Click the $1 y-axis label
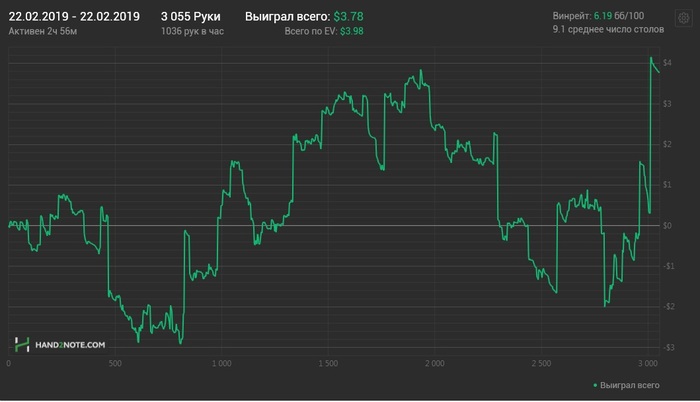Screen dimensions: 700x402 pyautogui.click(x=667, y=185)
